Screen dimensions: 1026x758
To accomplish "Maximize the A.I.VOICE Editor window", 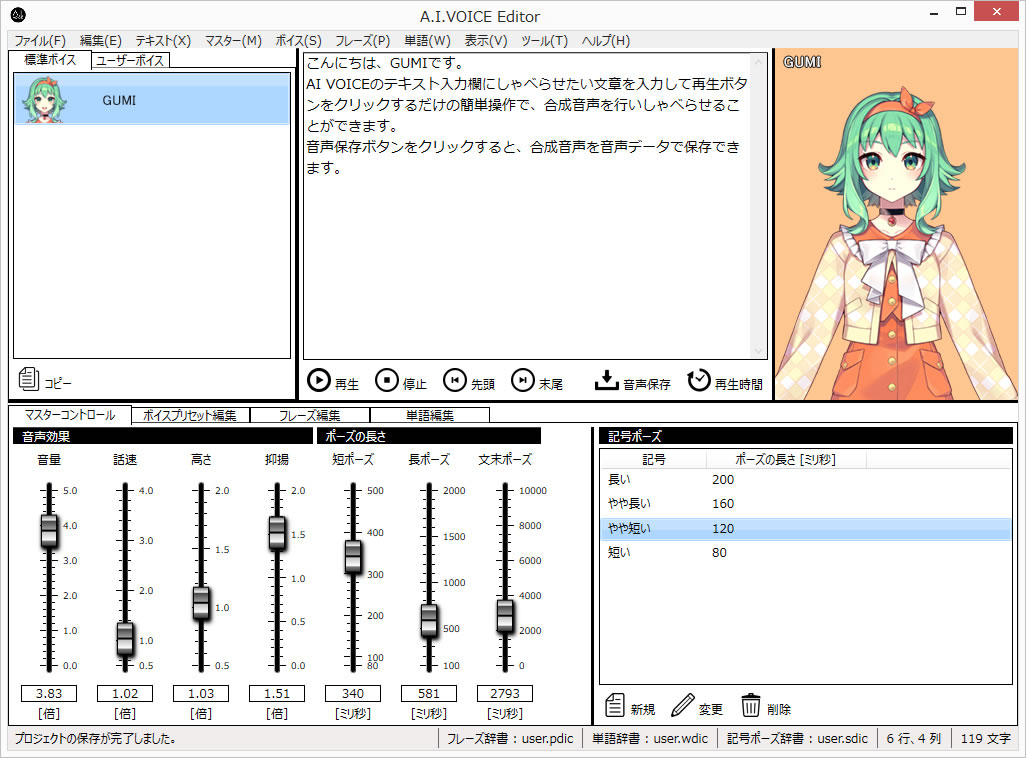I will (961, 12).
